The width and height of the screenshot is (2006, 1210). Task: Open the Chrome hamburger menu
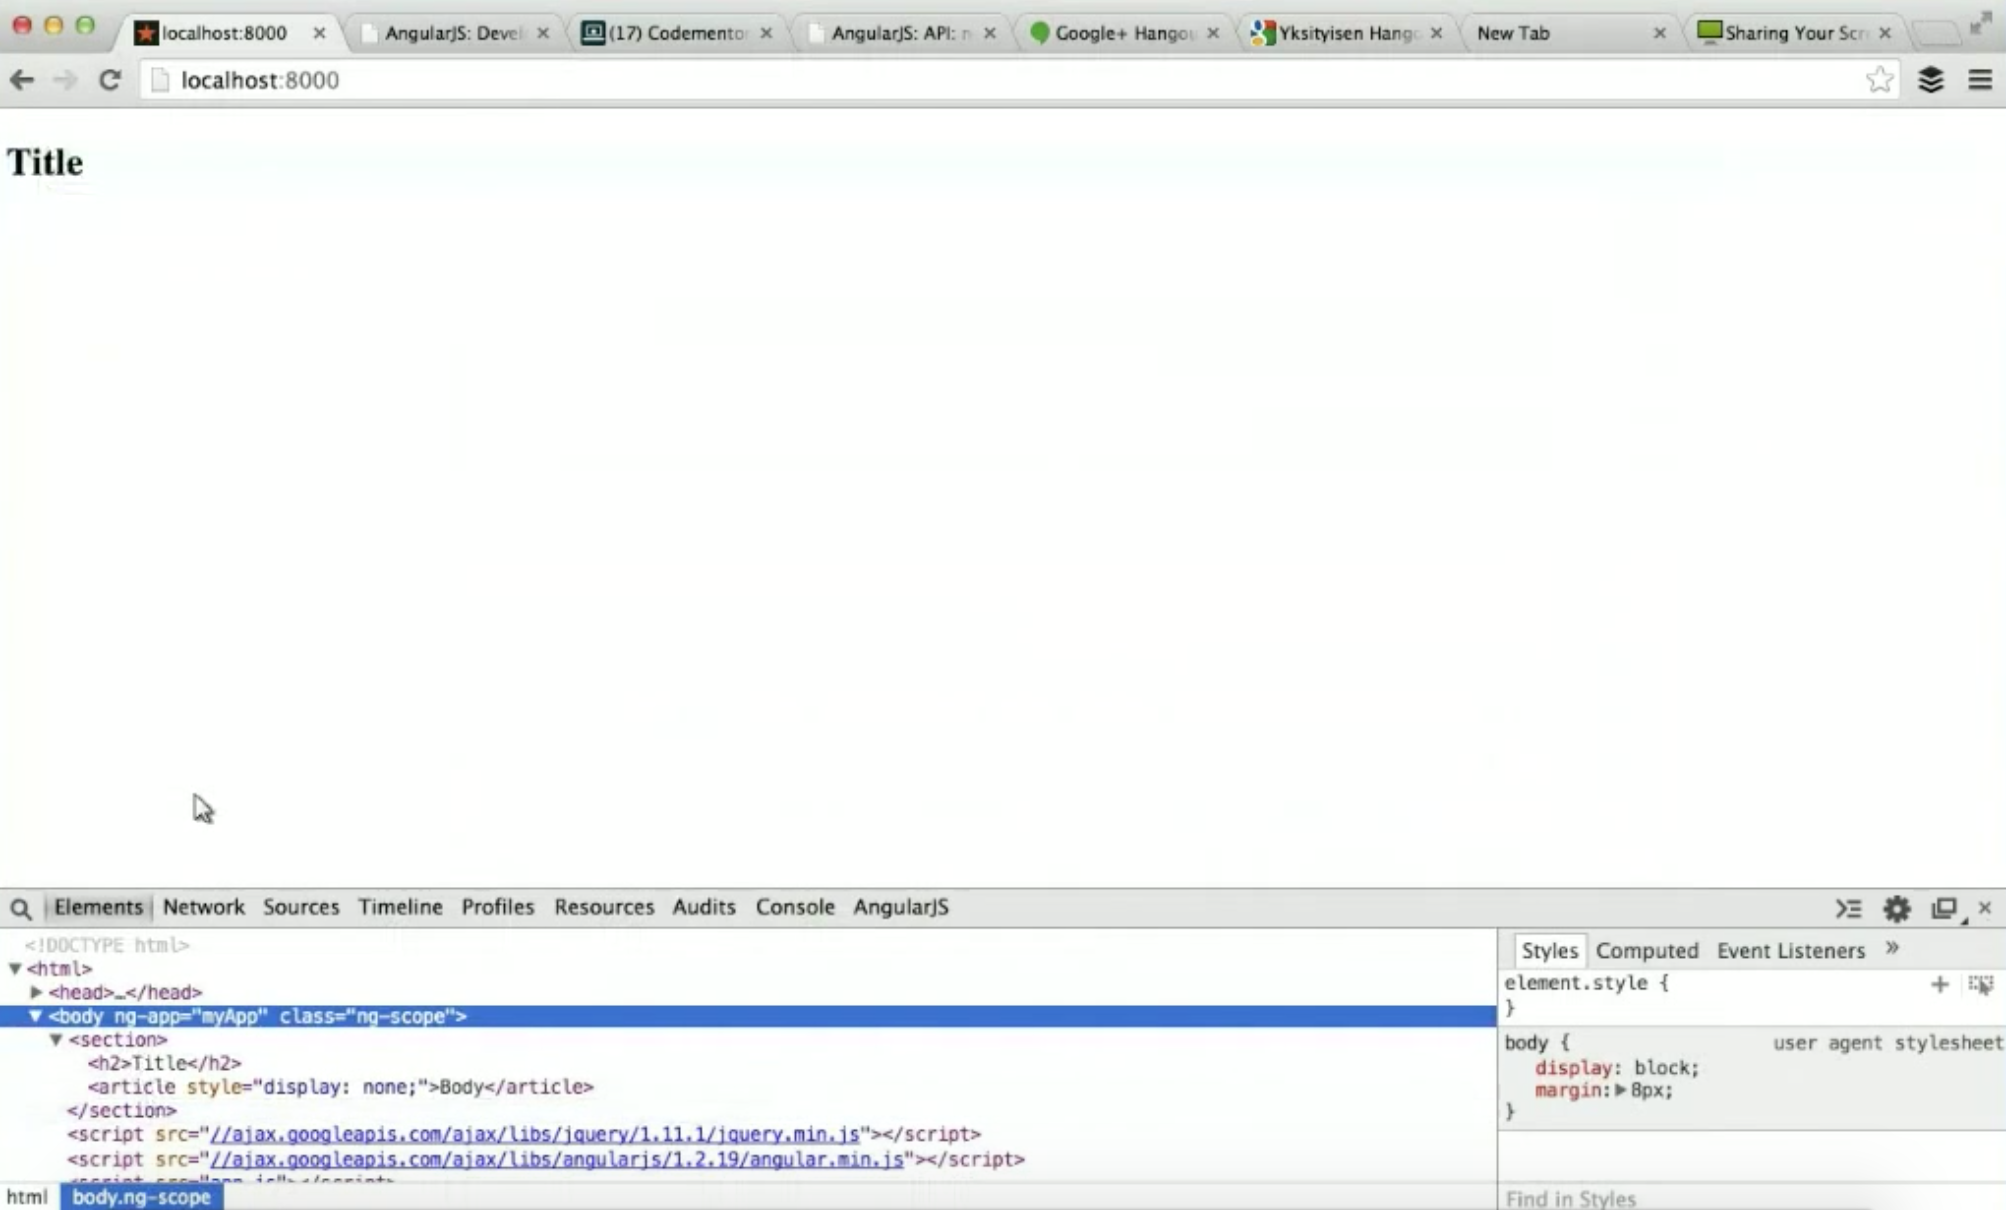pos(1980,80)
